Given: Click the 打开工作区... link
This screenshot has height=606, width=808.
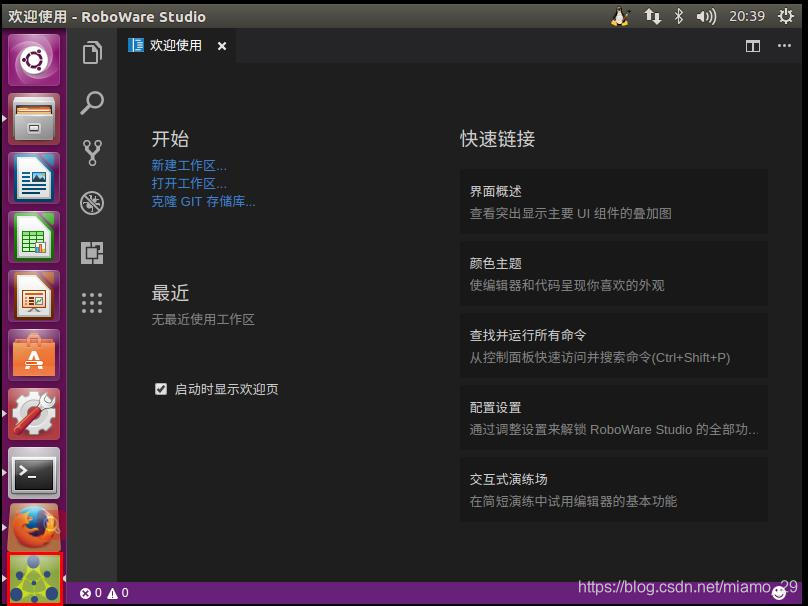Looking at the screenshot, I should (189, 183).
